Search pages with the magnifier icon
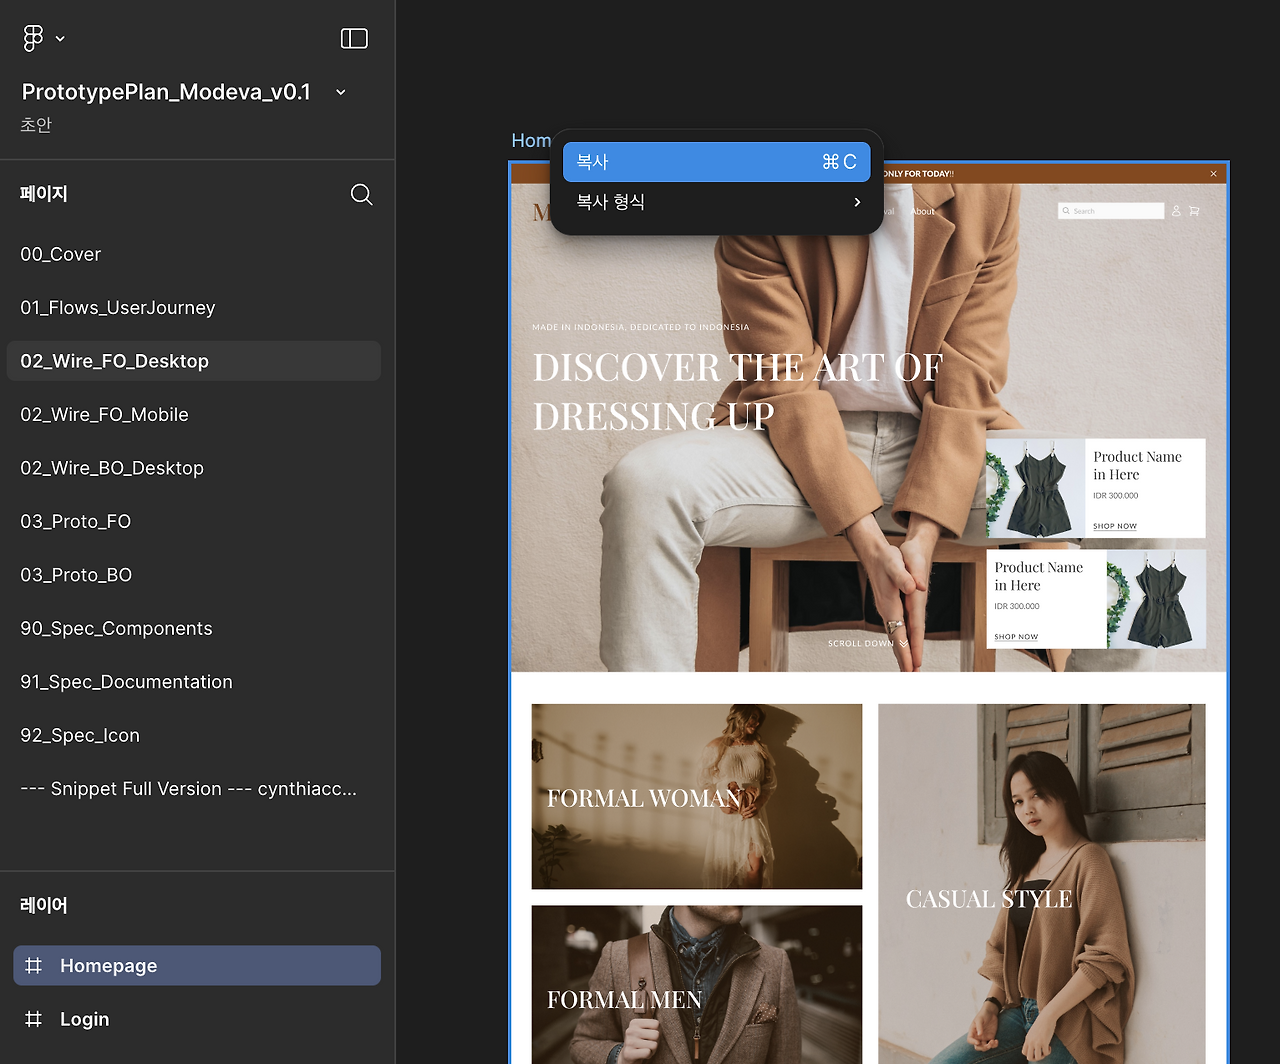1280x1064 pixels. (362, 195)
